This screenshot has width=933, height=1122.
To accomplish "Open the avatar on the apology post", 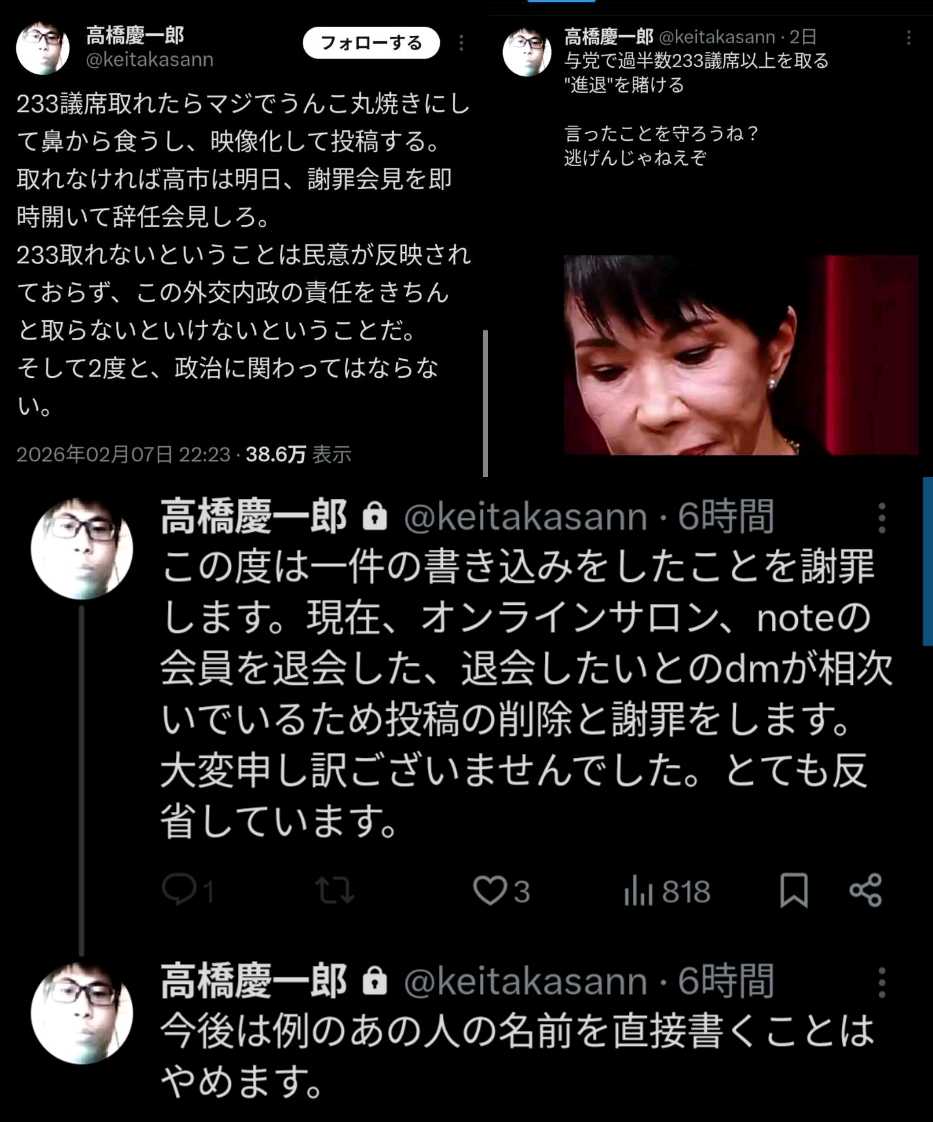I will coord(82,549).
